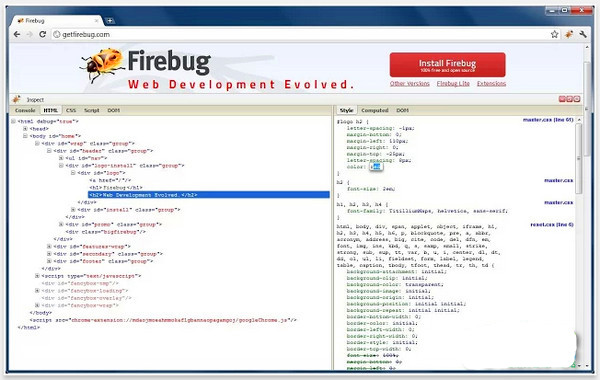This screenshot has width=600, height=380.
Task: Select the h1 Firebug row
Action: [x=116, y=188]
